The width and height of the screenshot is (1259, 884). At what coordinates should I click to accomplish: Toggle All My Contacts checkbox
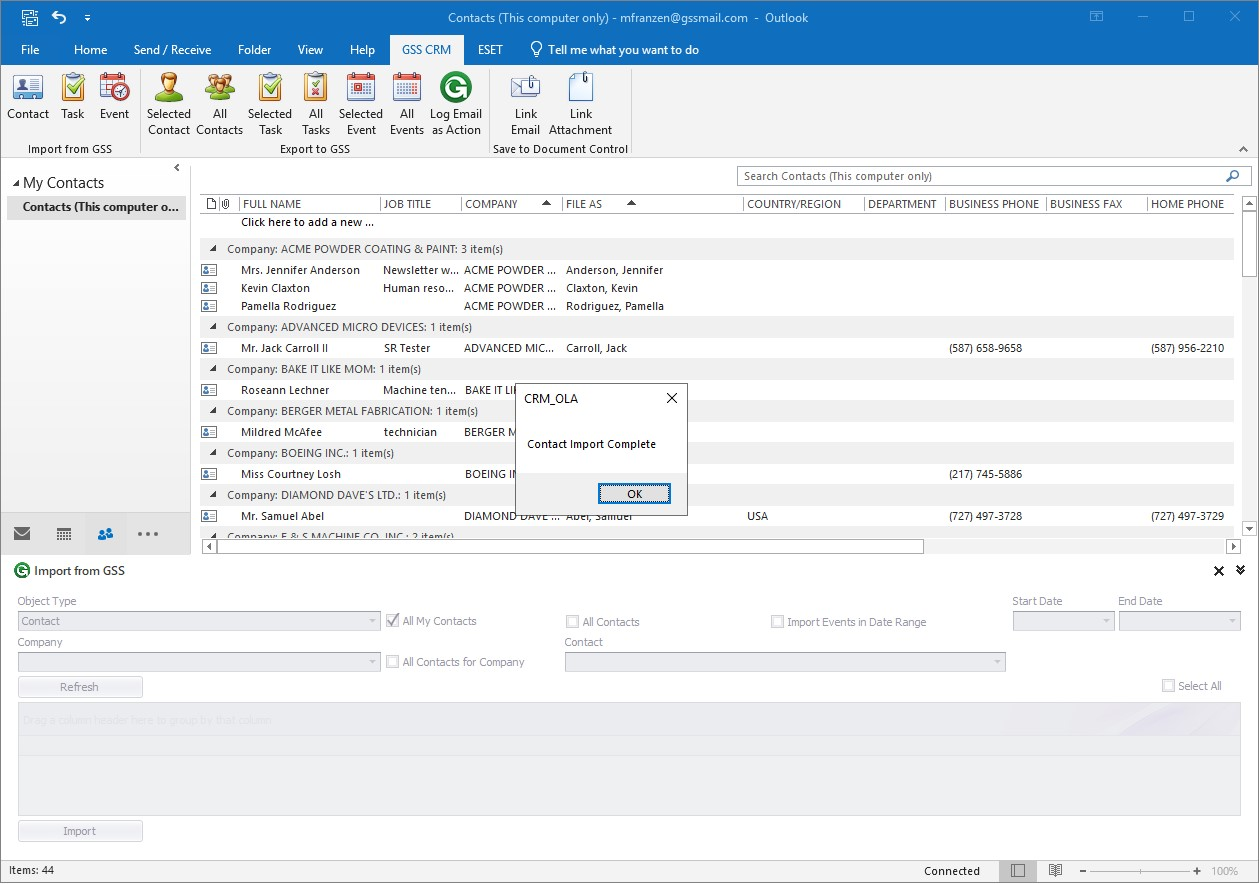coord(393,620)
